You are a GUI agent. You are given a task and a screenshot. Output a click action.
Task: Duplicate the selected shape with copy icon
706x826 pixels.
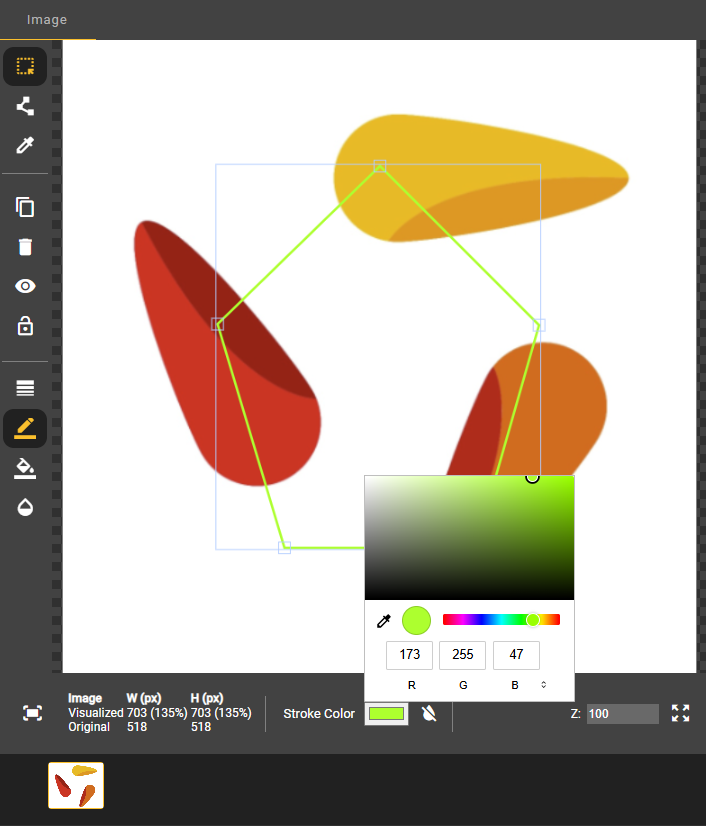point(25,207)
